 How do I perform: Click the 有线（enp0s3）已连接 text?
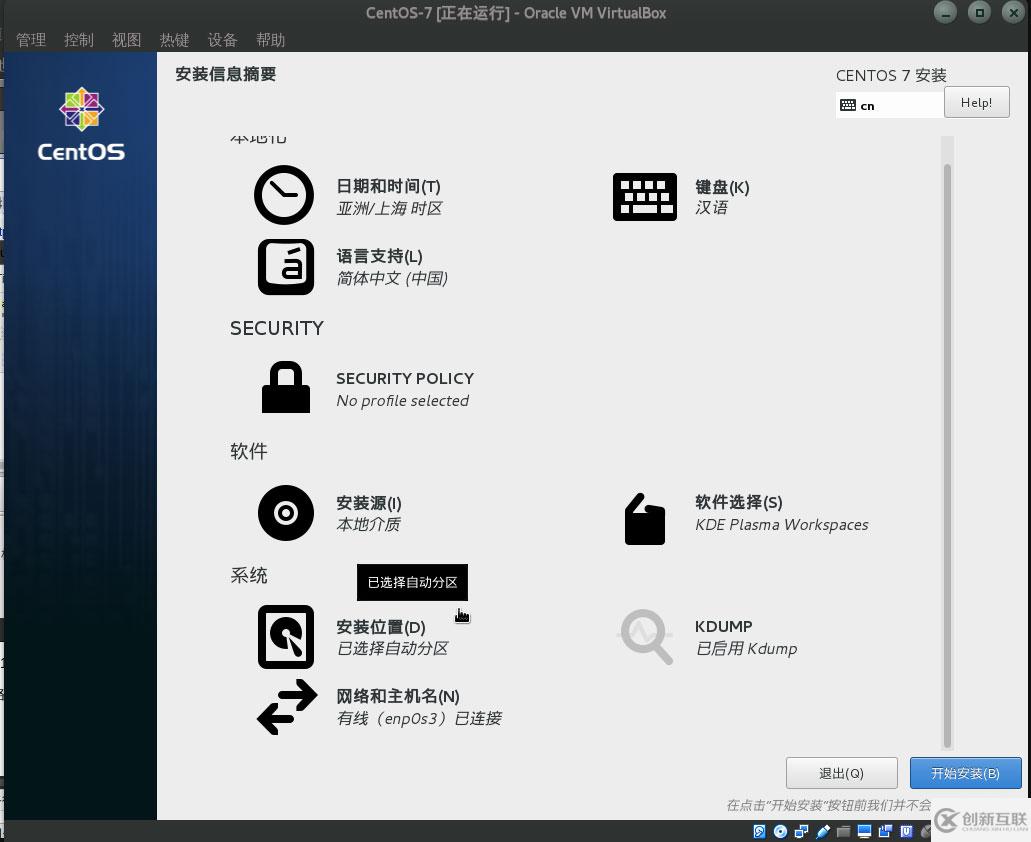pos(419,718)
